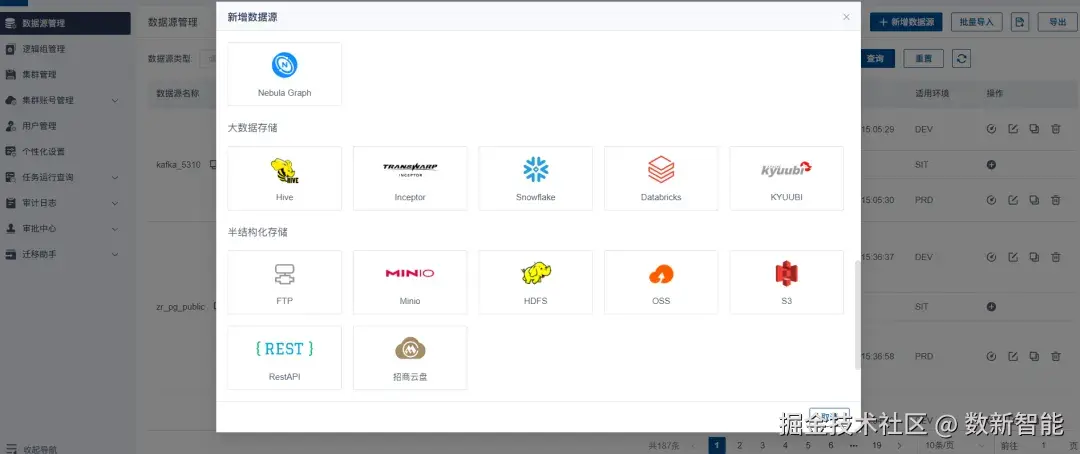The image size is (1080, 454).
Task: Add data source for zr_pg_public SIT row
Action: (x=991, y=307)
